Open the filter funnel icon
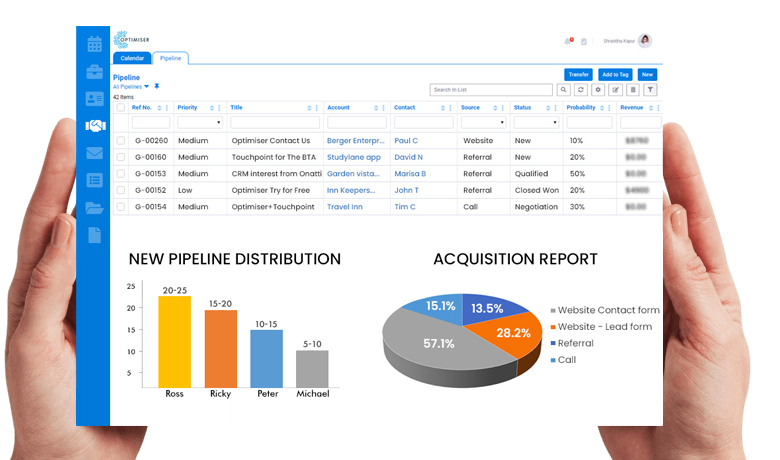The image size is (780, 460). (x=649, y=90)
